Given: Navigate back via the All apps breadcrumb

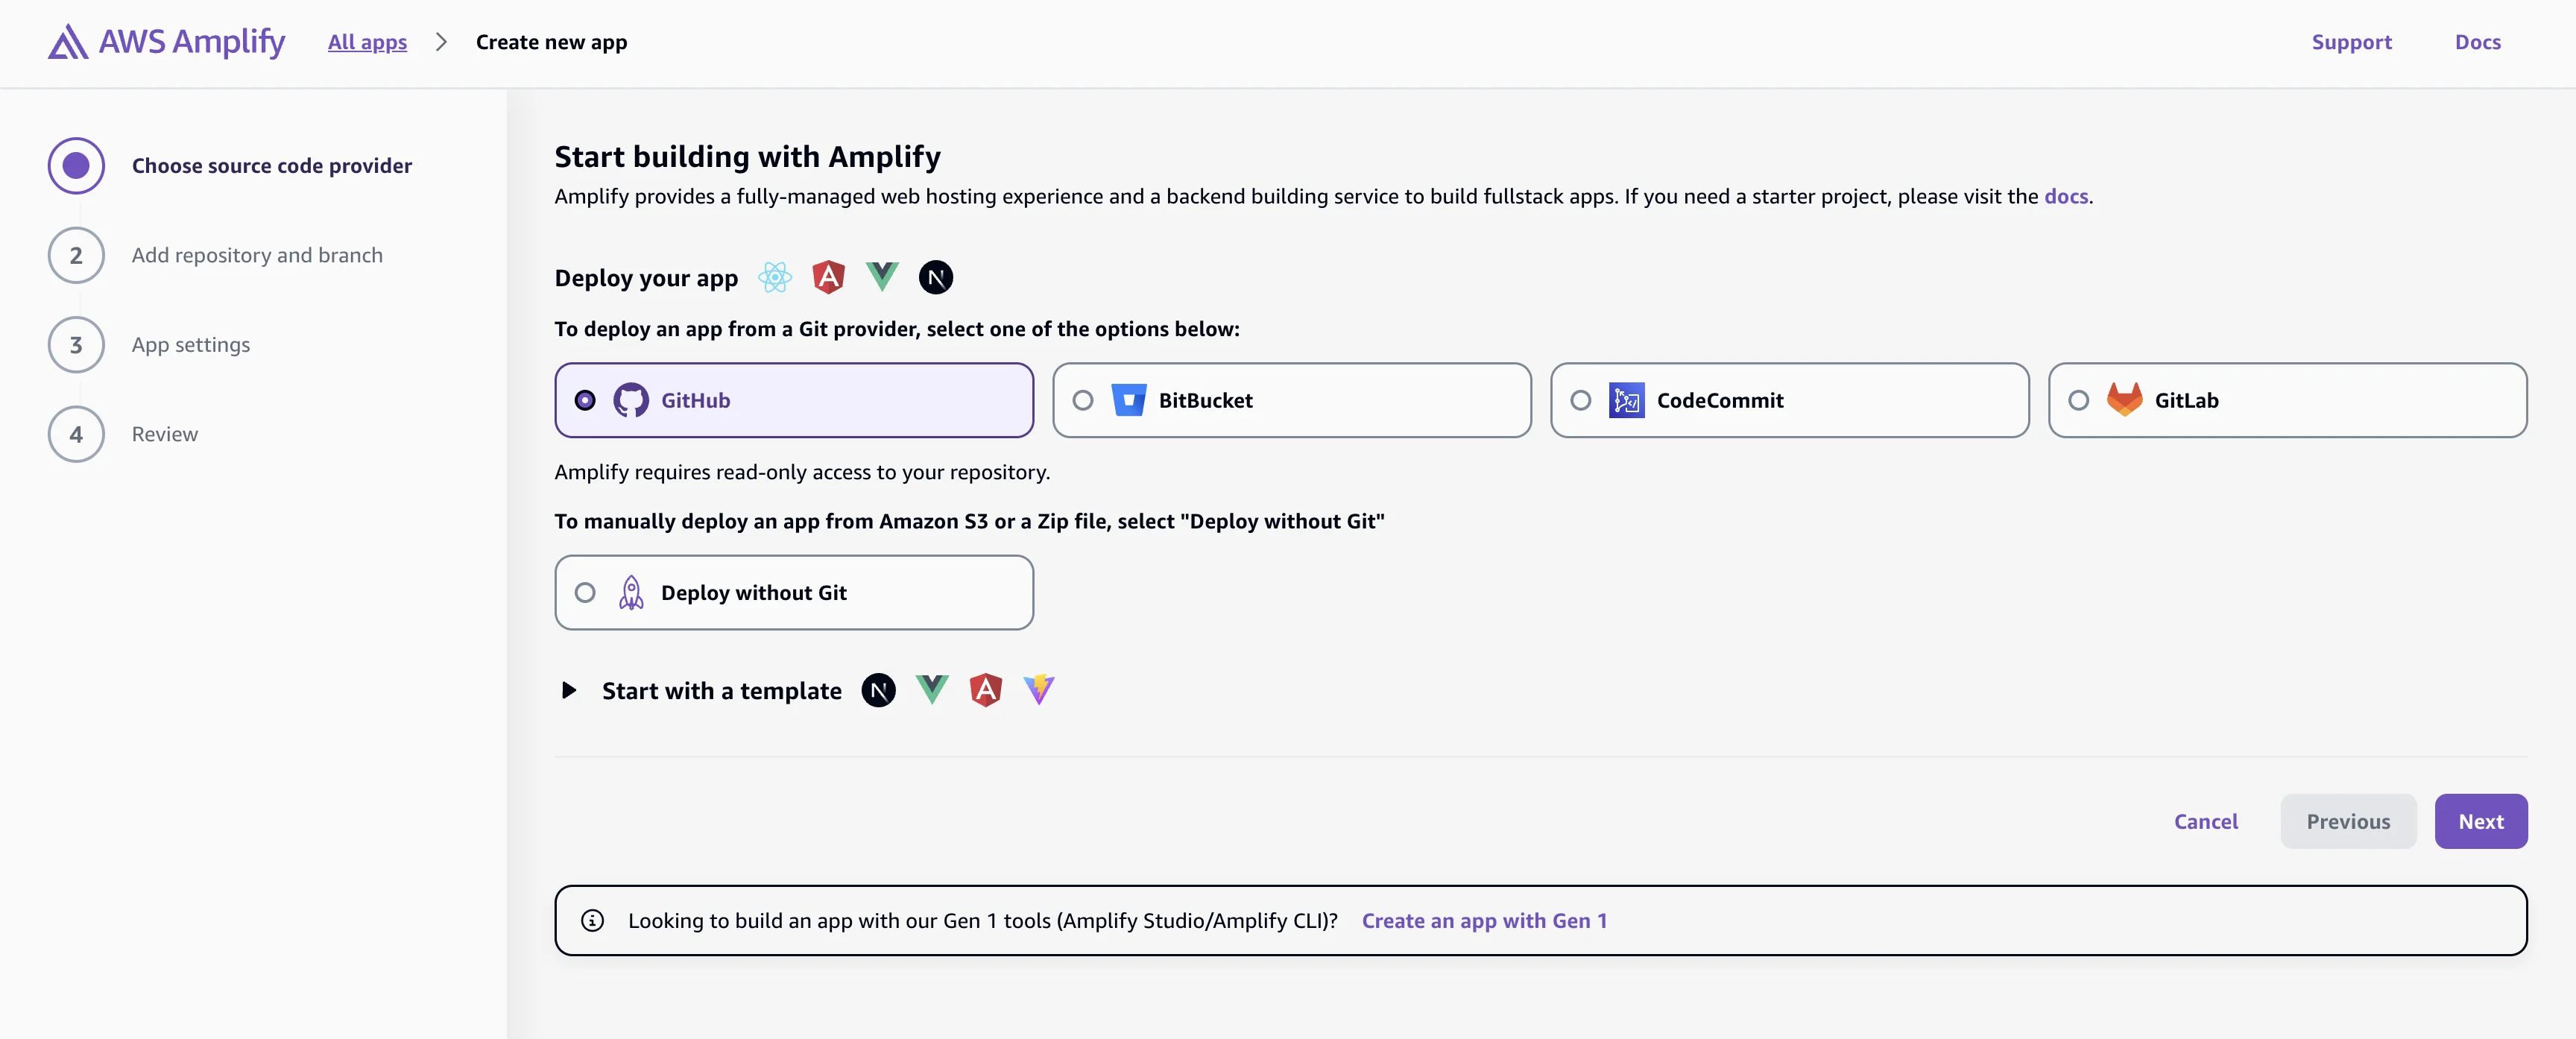Looking at the screenshot, I should click(367, 42).
